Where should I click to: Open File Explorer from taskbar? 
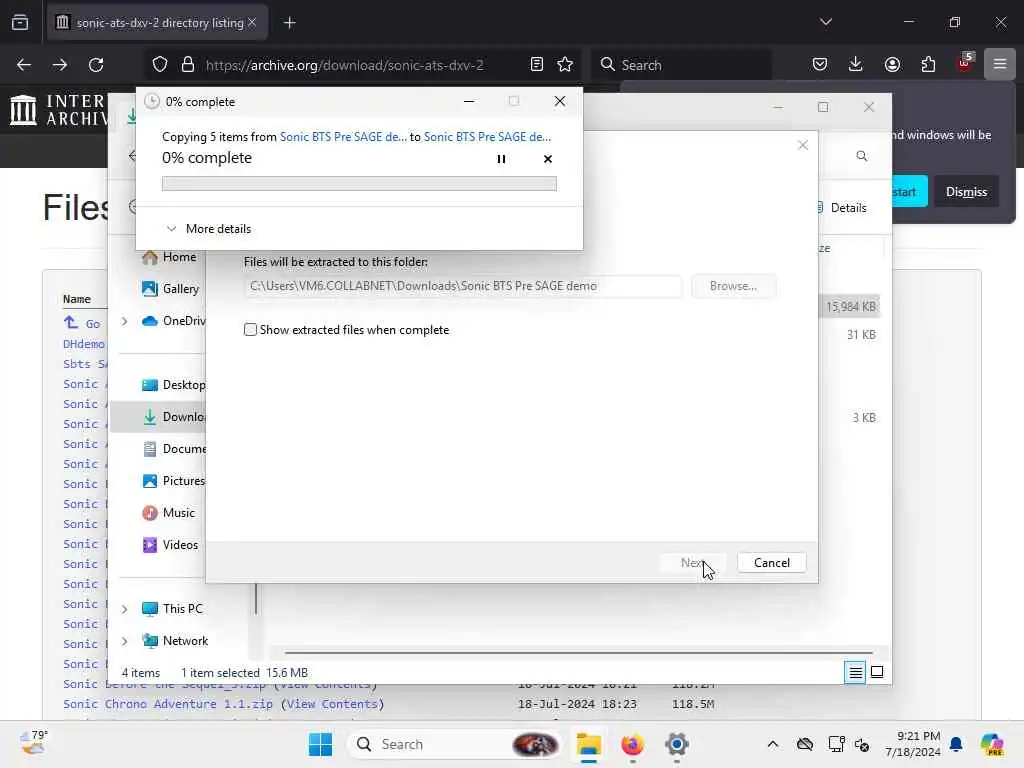click(588, 744)
